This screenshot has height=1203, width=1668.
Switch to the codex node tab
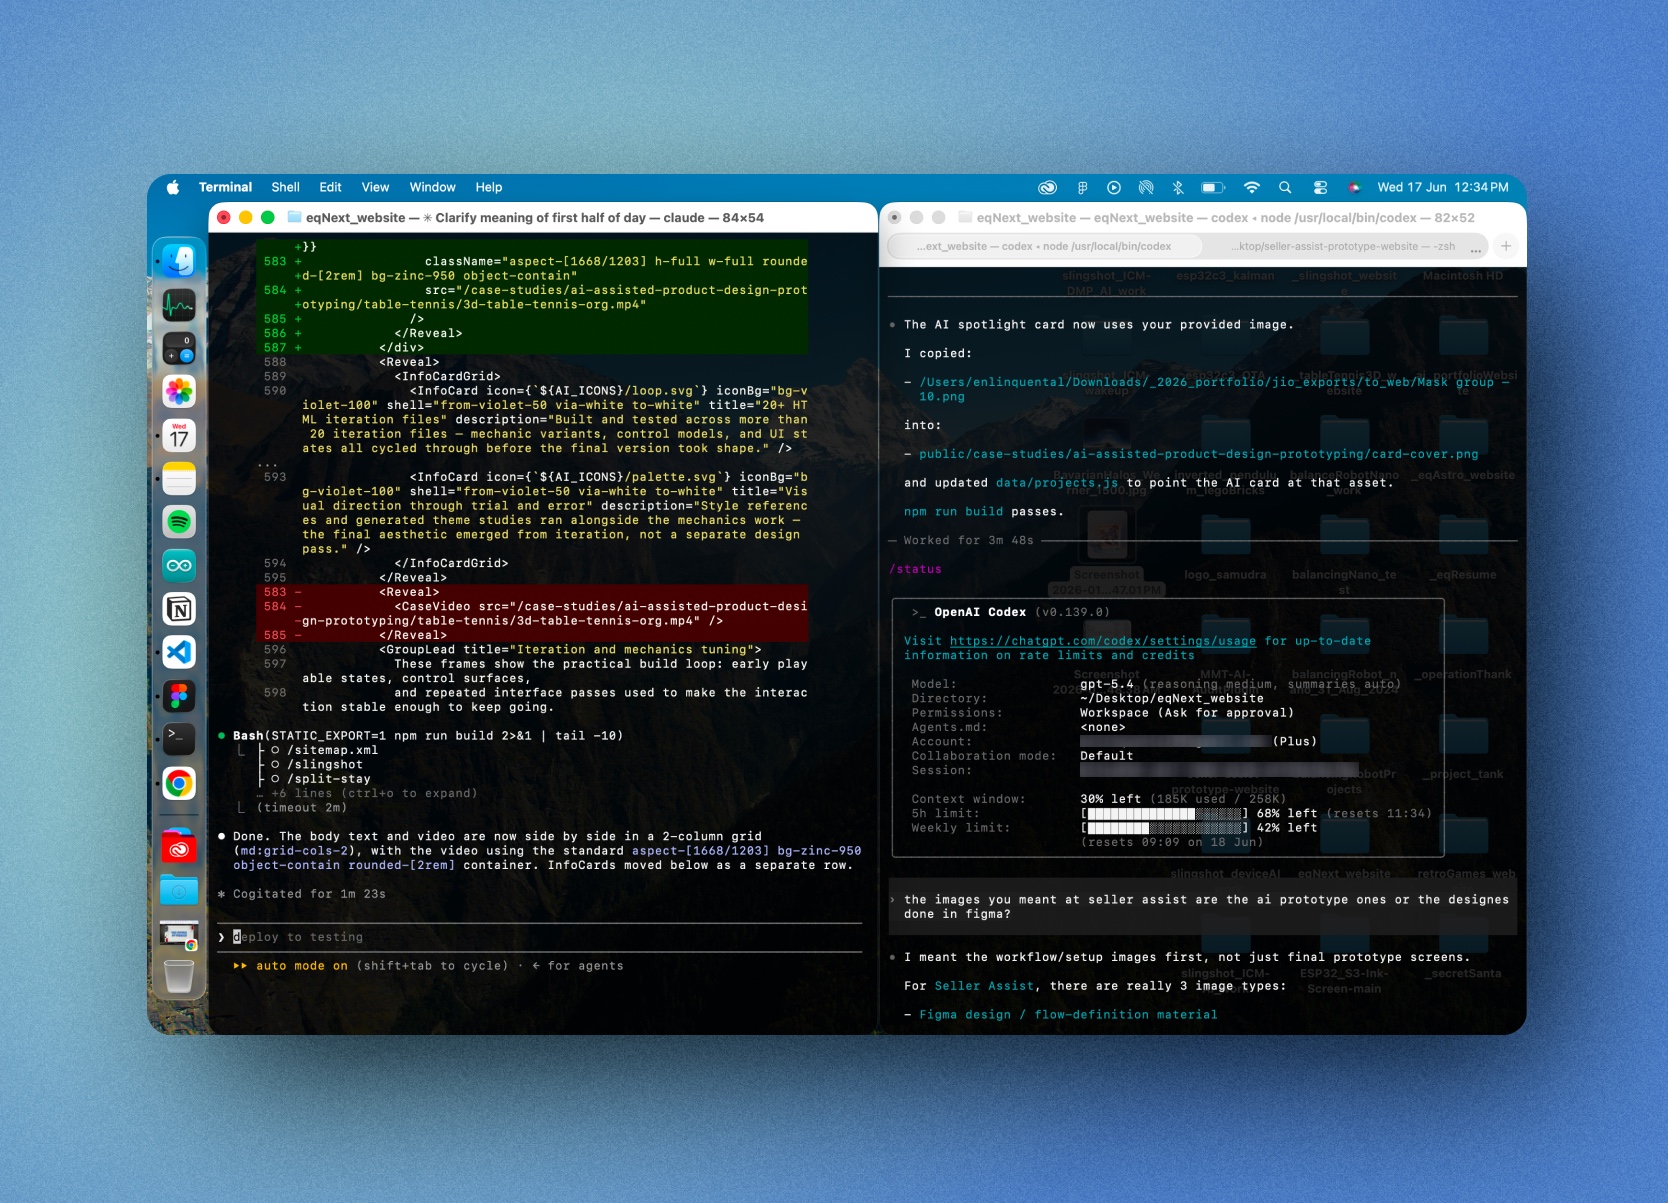pos(1044,246)
